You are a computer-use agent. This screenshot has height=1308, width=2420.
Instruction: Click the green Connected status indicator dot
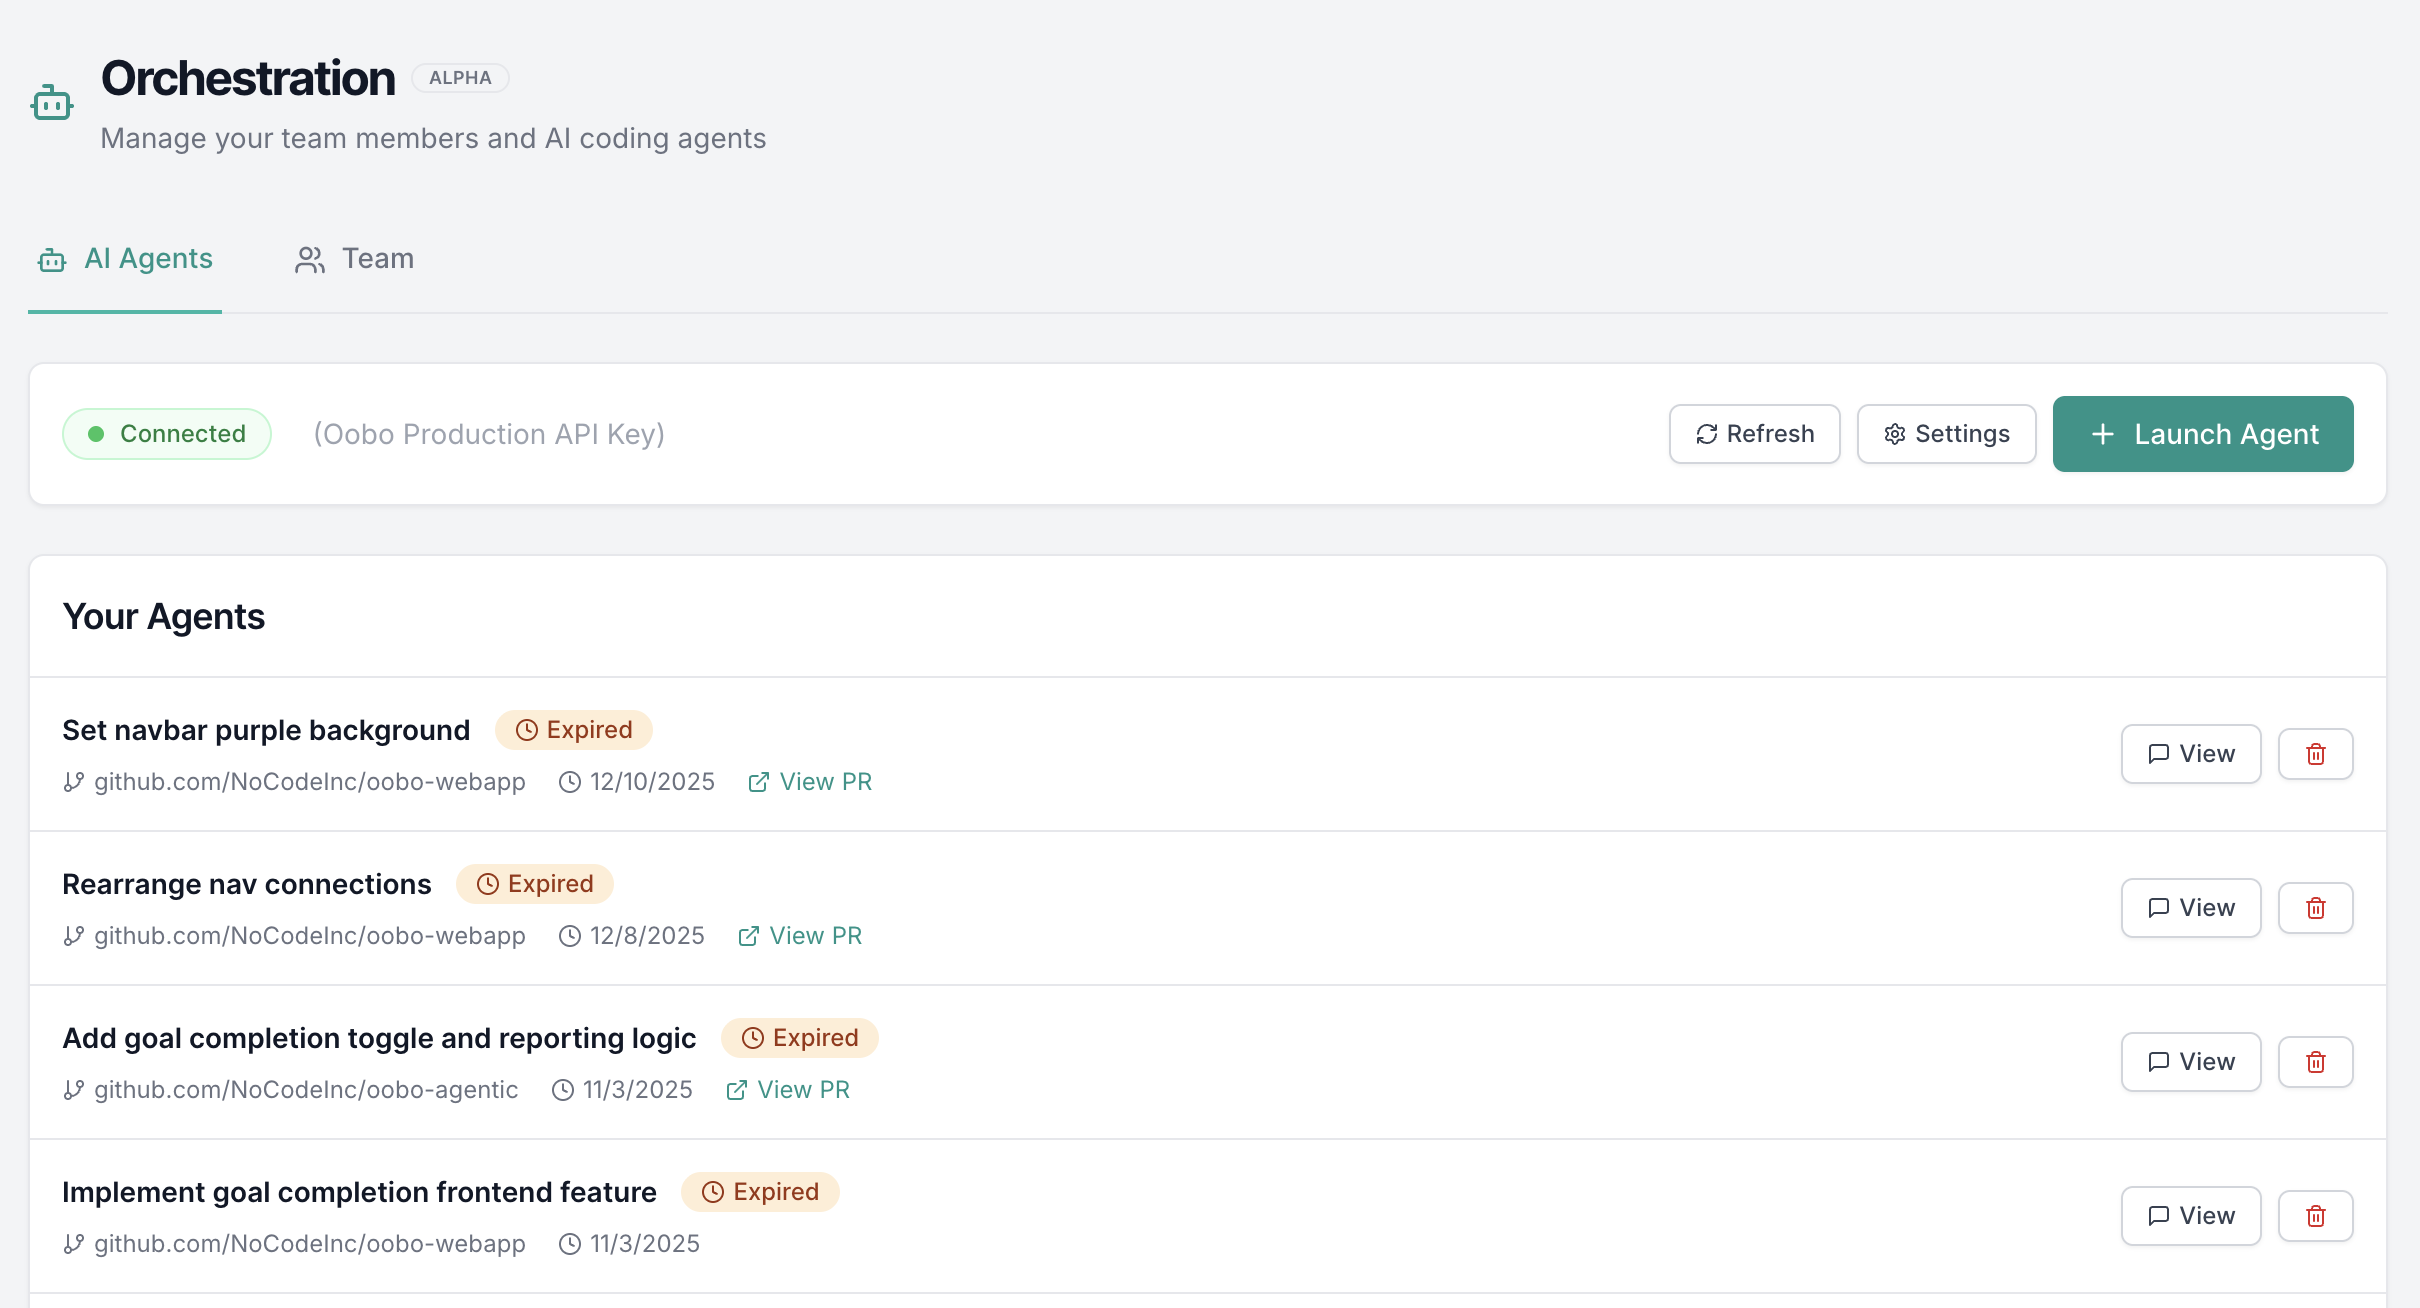[95, 433]
